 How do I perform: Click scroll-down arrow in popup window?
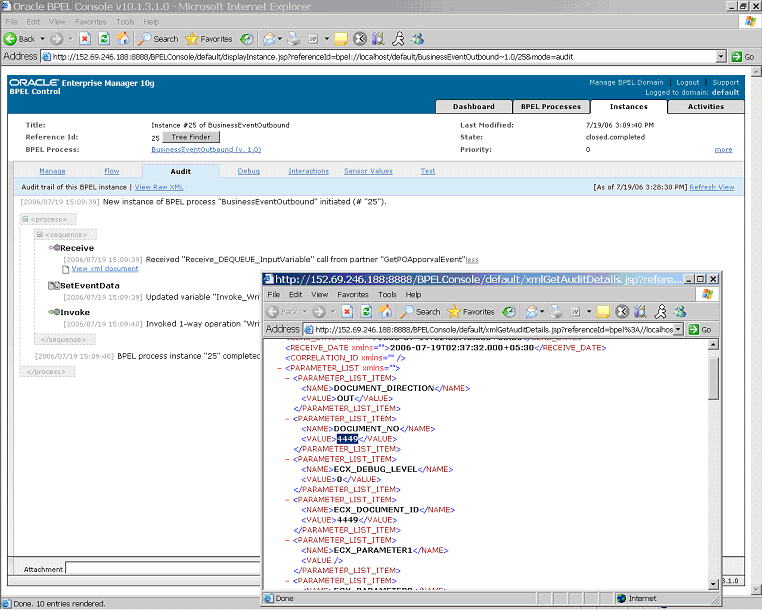click(x=713, y=584)
